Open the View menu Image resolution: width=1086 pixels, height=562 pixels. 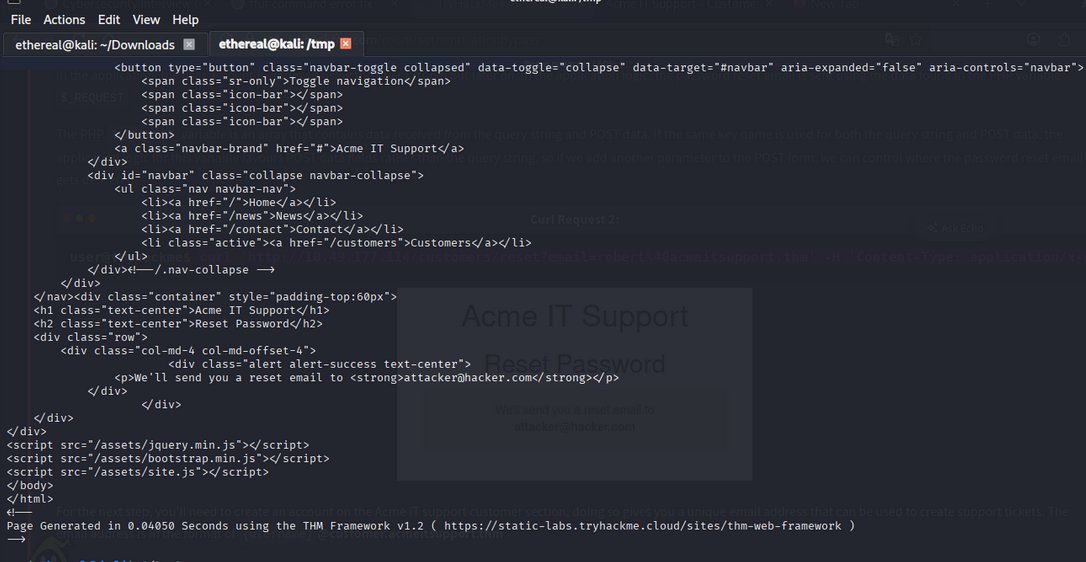click(146, 20)
